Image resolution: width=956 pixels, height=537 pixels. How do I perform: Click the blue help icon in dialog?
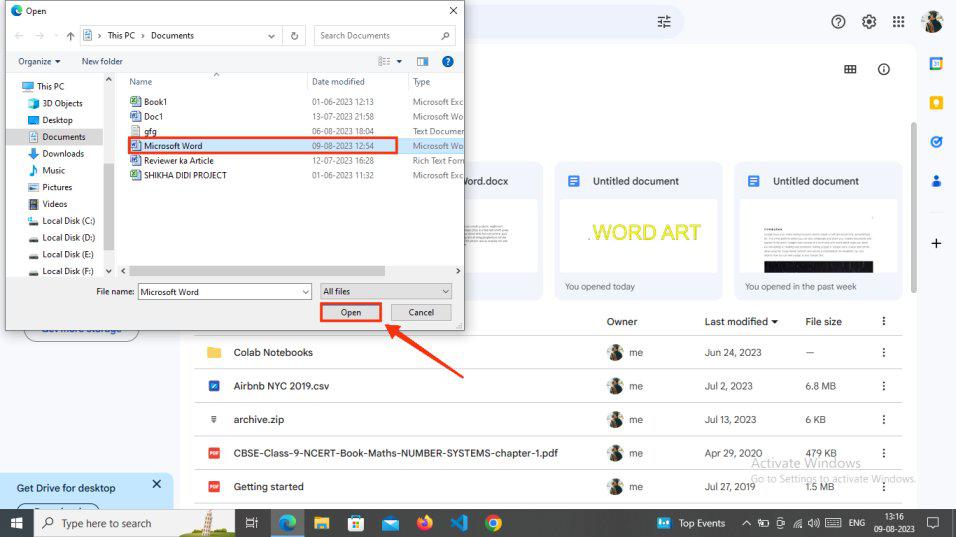coord(448,61)
